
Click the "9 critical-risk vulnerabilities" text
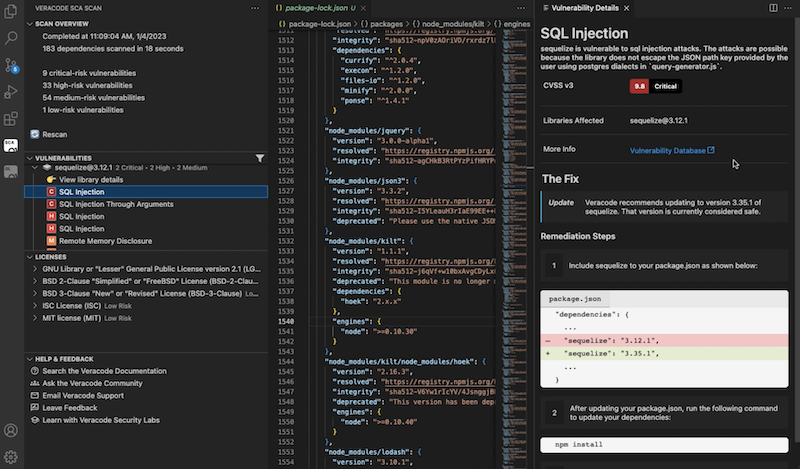[89, 73]
